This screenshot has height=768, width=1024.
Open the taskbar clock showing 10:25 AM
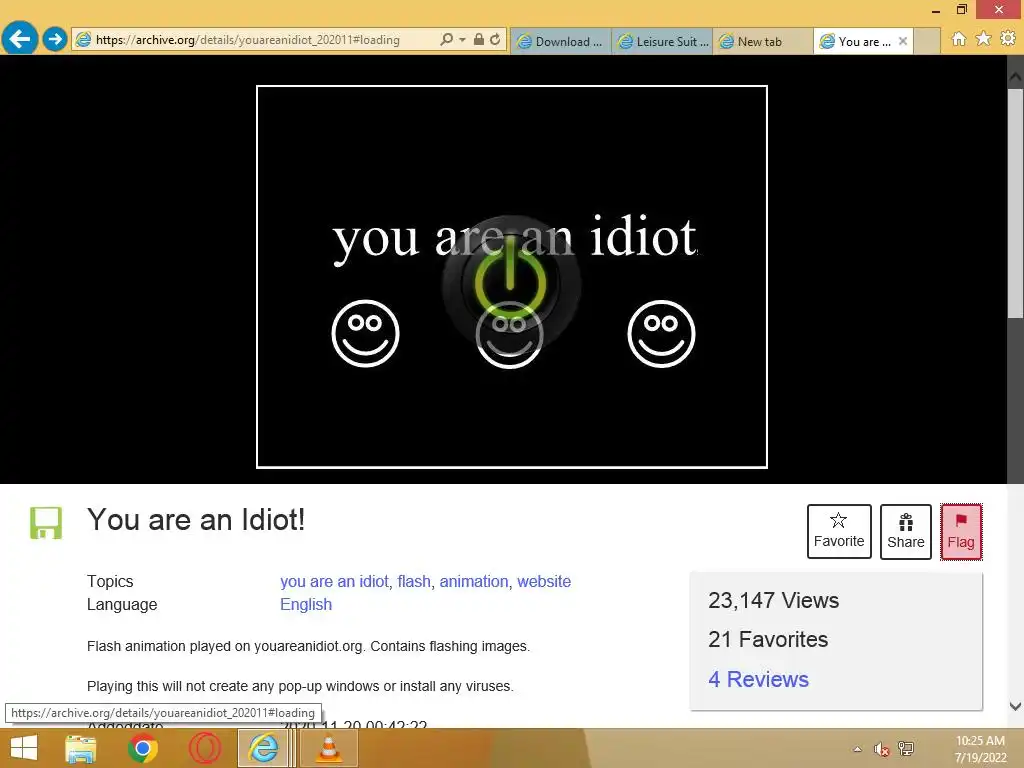(980, 749)
